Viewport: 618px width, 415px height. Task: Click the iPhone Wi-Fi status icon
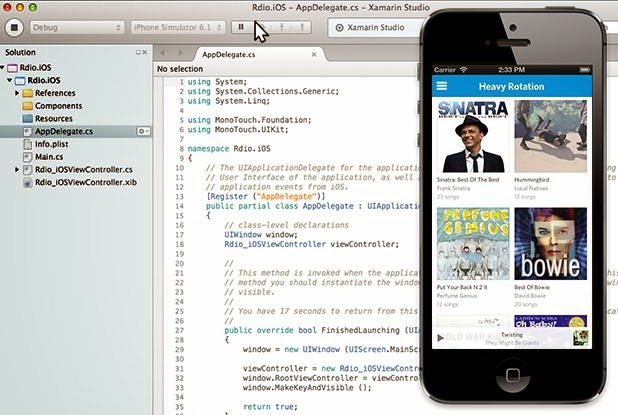(464, 70)
